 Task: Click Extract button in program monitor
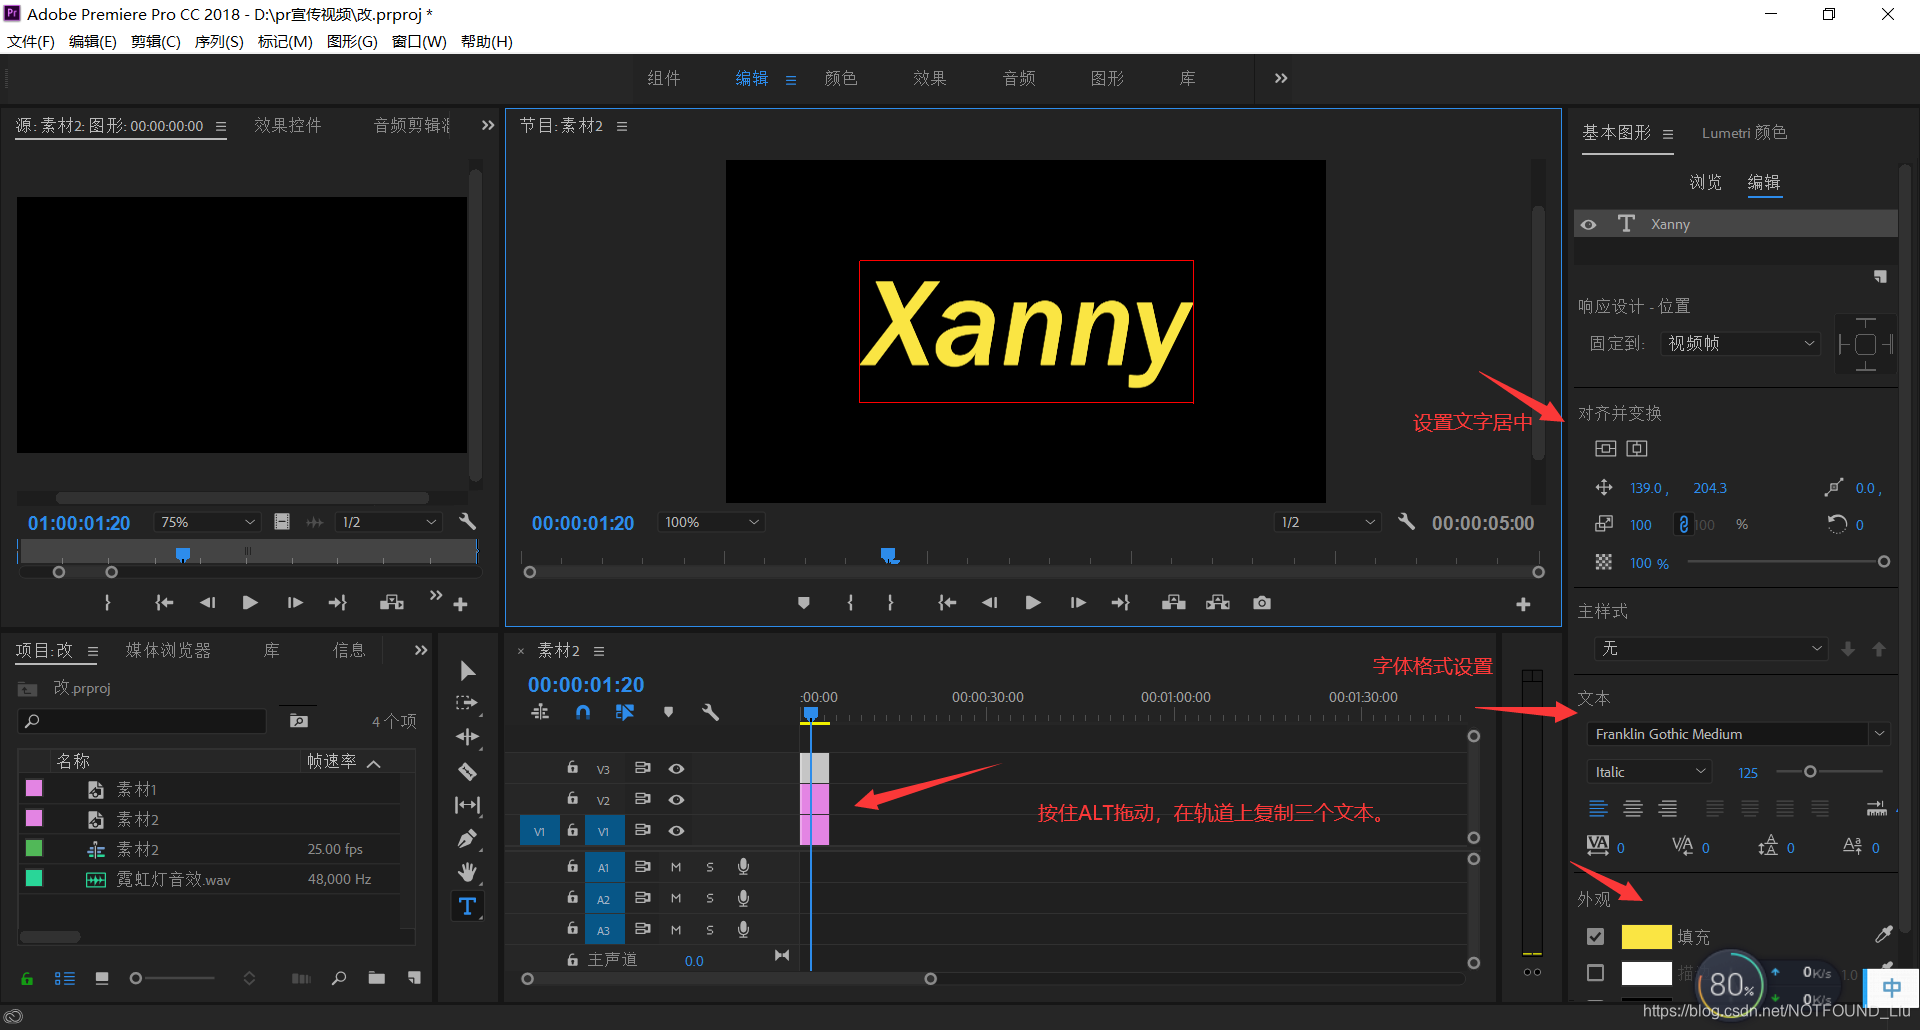[1218, 603]
